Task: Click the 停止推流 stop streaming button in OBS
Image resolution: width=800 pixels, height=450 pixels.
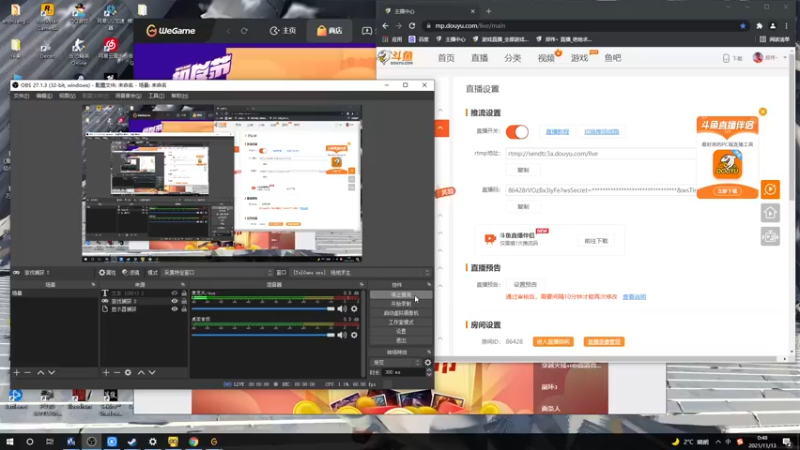Action: pyautogui.click(x=401, y=295)
